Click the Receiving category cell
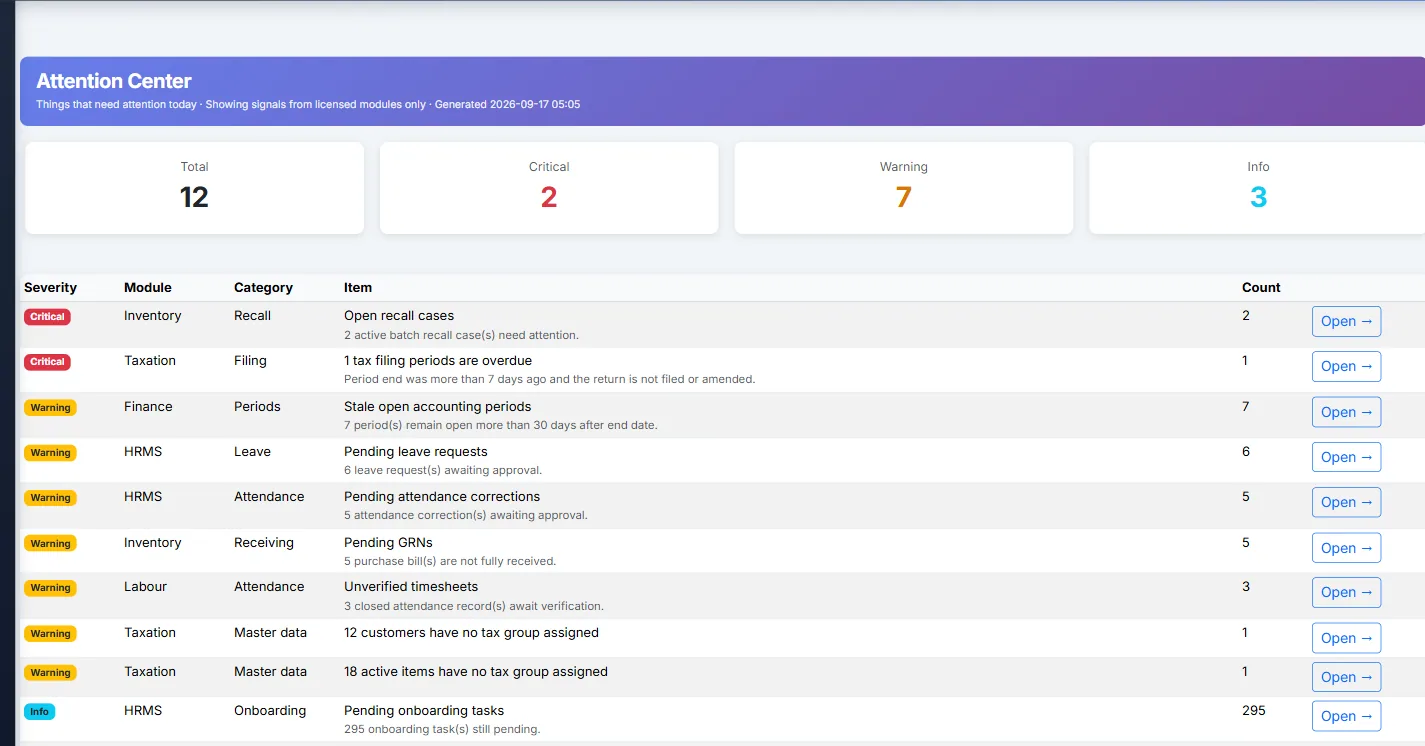Image resolution: width=1425 pixels, height=746 pixels. coord(264,542)
